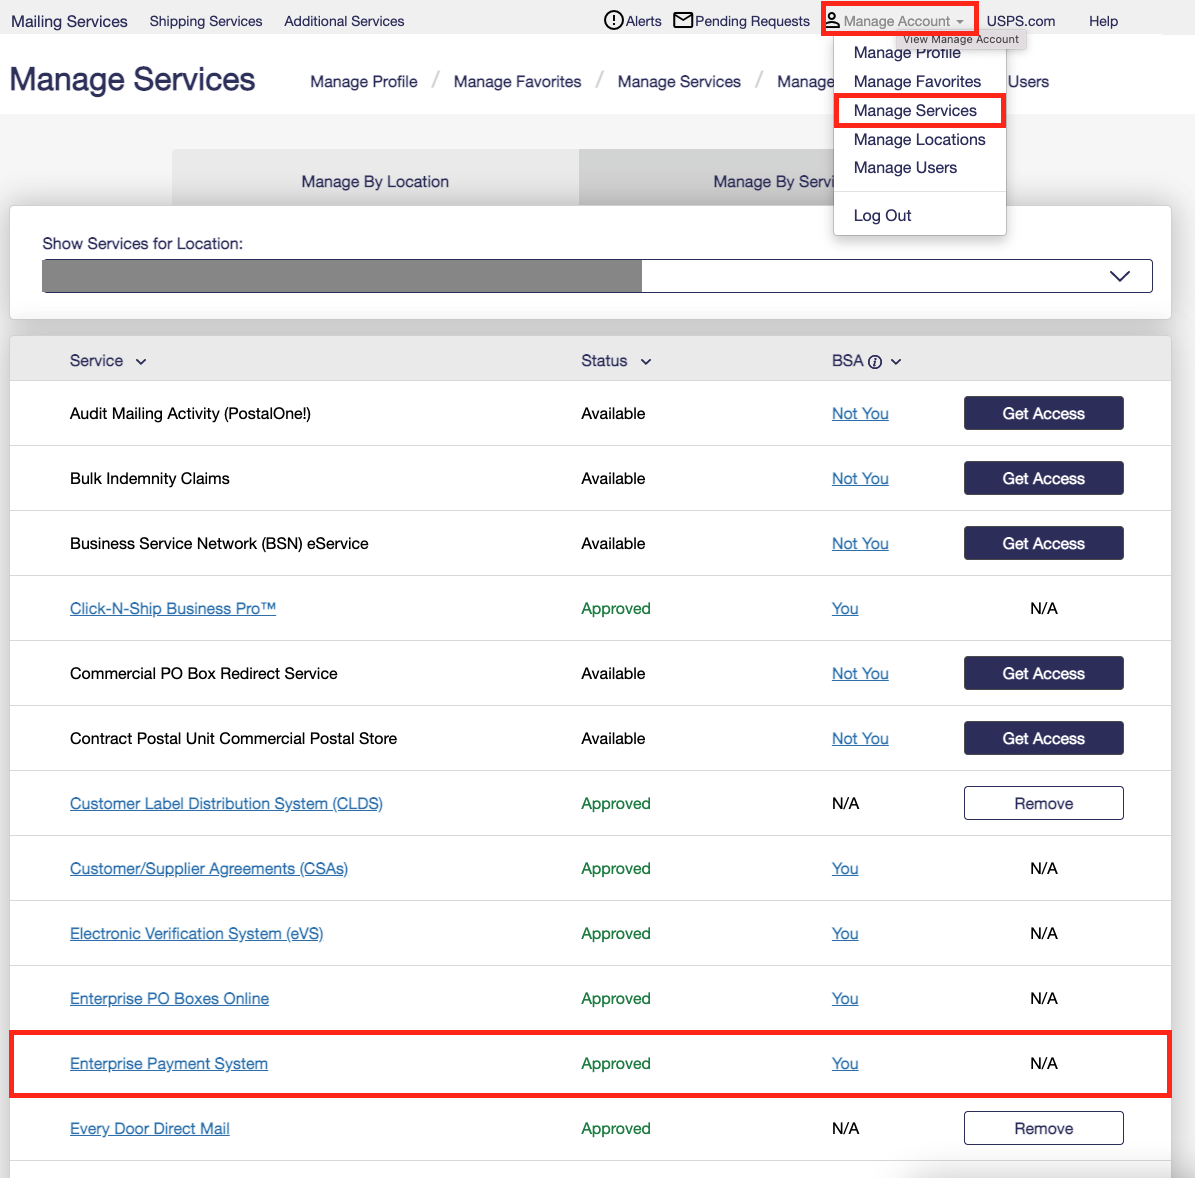Viewport: 1195px width, 1178px height.
Task: Click You BSA link for Enterprise PO Boxes Online
Action: [x=844, y=999]
